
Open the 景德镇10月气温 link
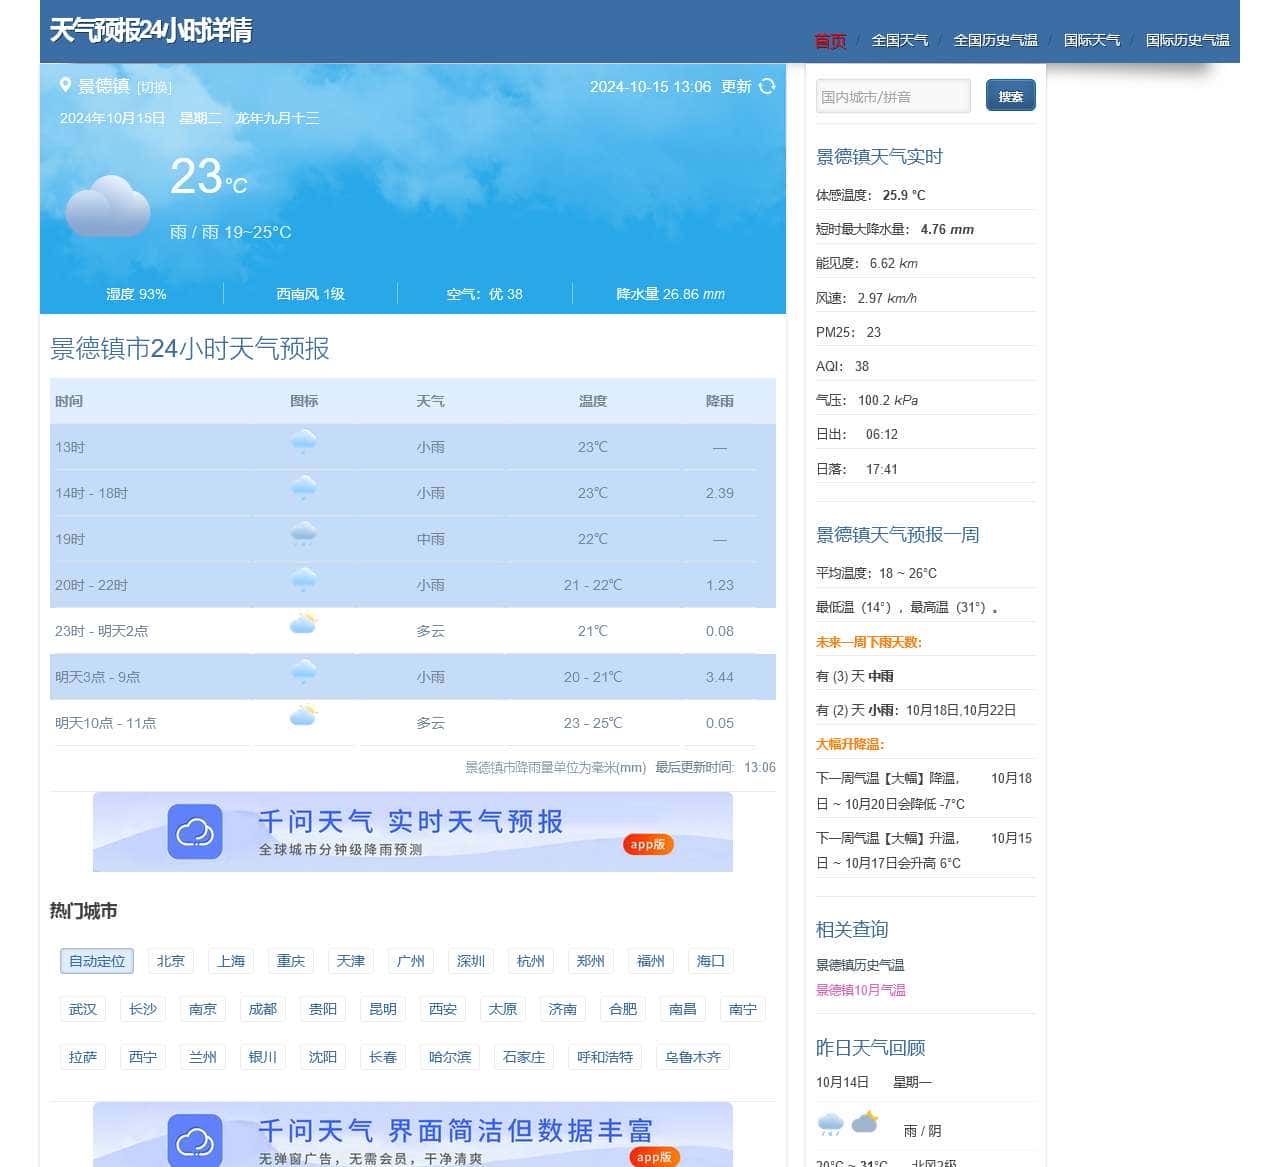click(x=859, y=989)
